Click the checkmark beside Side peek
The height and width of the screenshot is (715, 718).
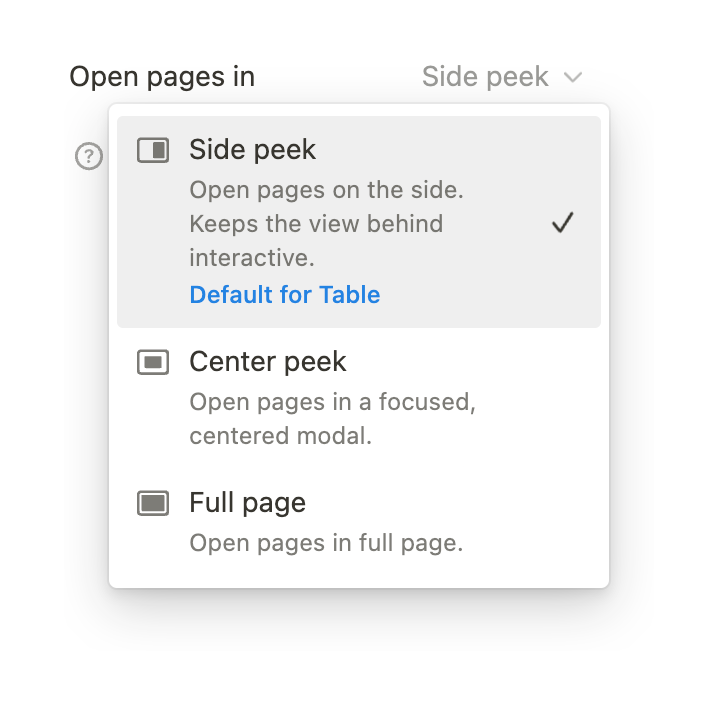click(563, 223)
